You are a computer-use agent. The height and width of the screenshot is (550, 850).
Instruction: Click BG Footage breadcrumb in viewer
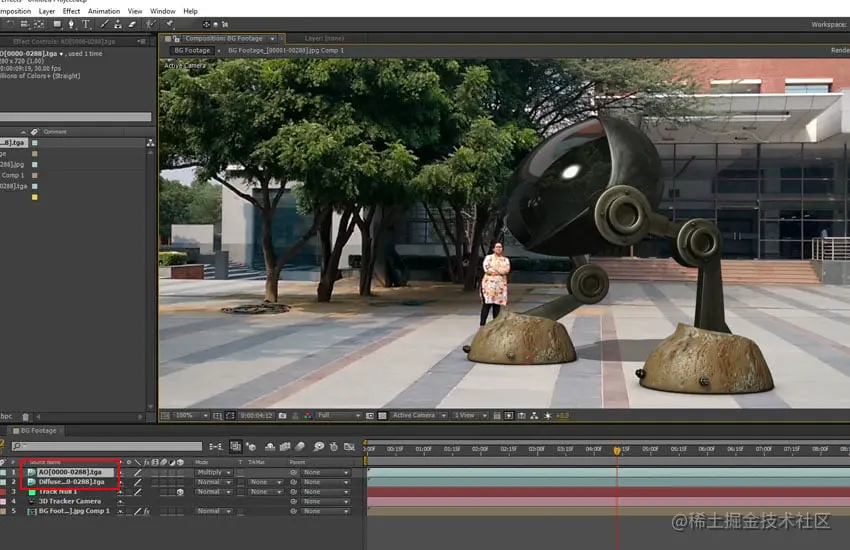coord(192,50)
